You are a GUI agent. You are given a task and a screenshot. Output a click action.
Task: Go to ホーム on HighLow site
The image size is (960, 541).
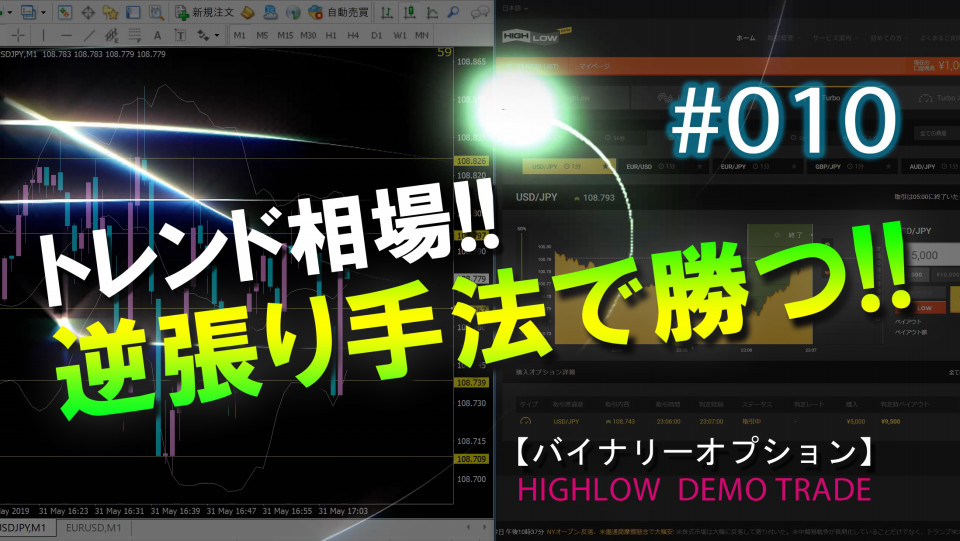(745, 38)
